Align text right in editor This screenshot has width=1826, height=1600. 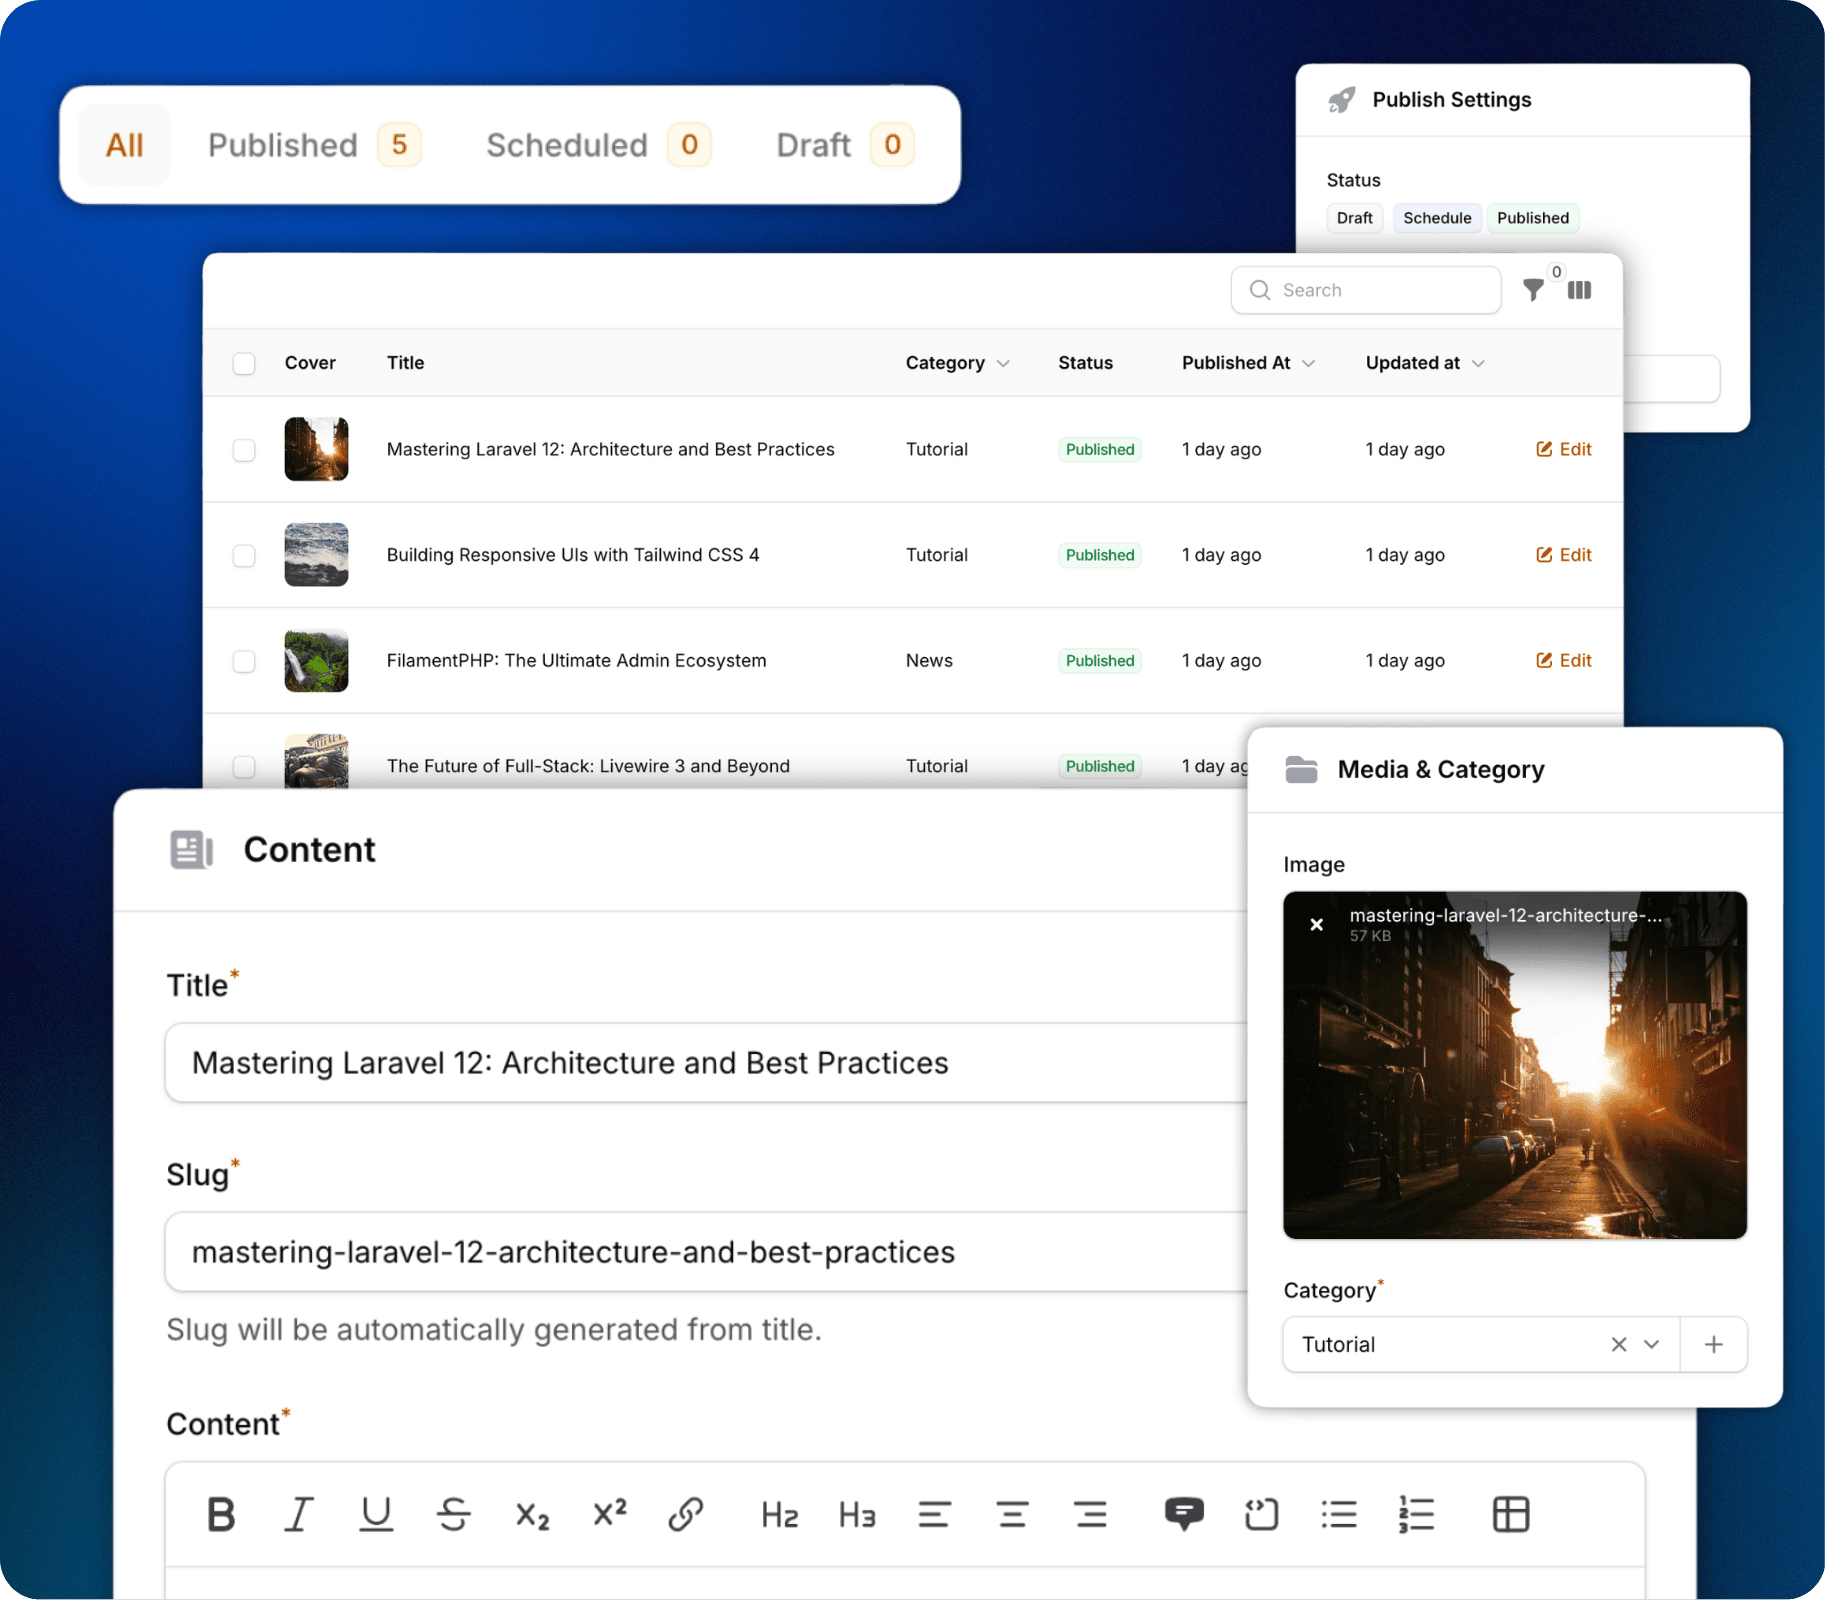point(1090,1514)
